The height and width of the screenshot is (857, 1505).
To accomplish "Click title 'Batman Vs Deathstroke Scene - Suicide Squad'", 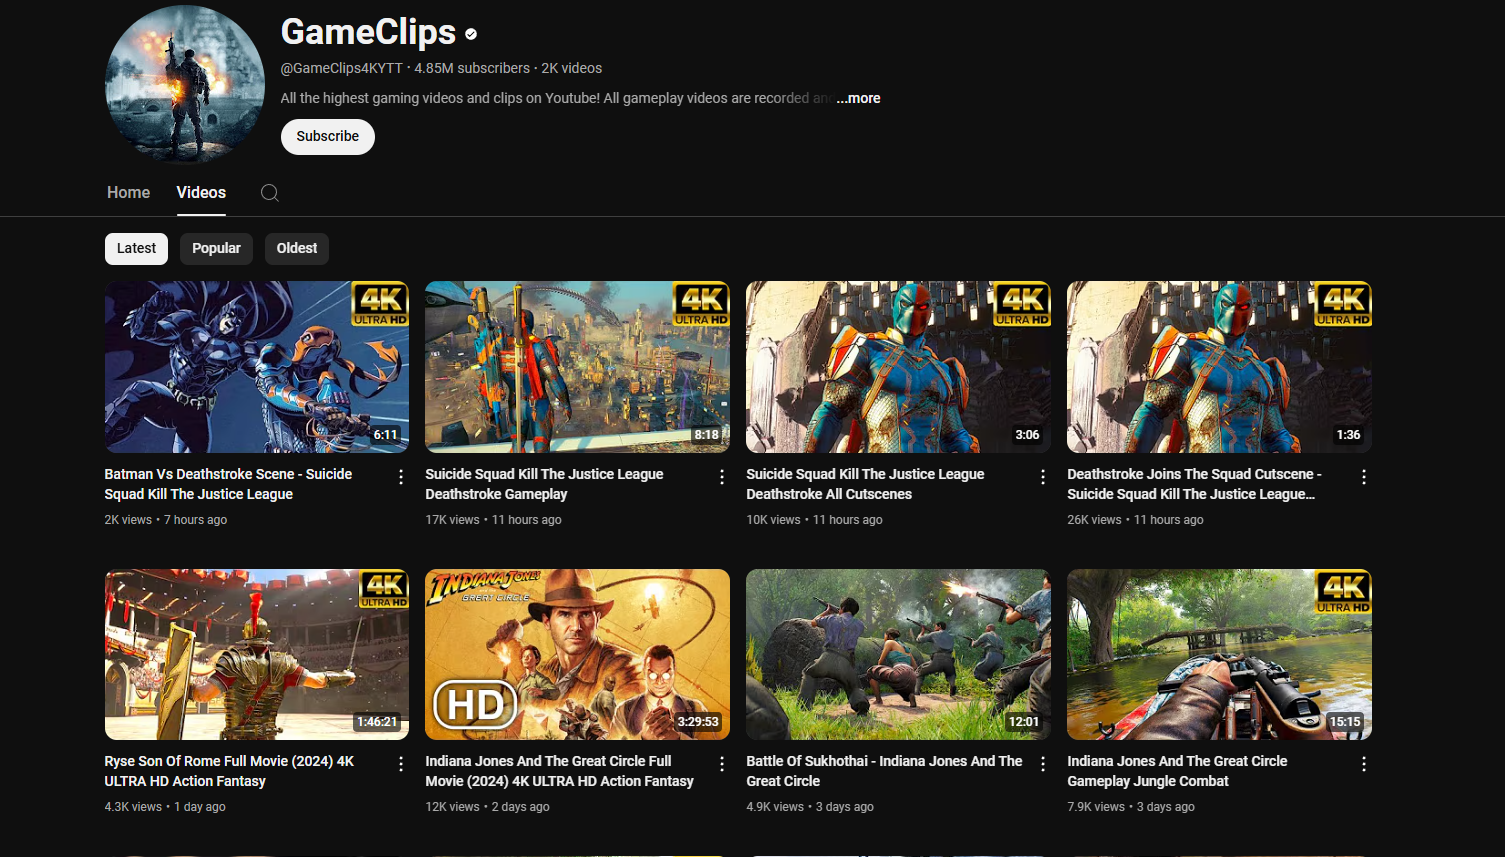I will (x=228, y=484).
